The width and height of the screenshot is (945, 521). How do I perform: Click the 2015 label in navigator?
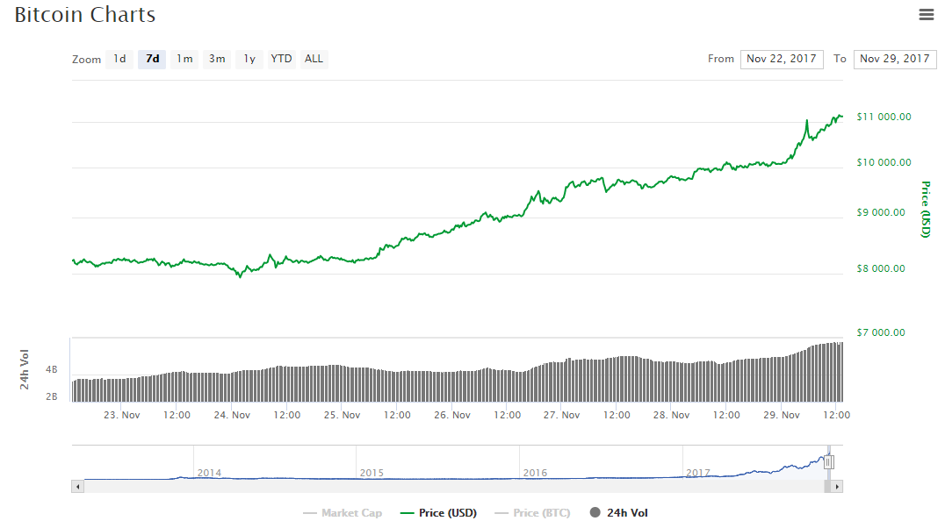[x=371, y=473]
